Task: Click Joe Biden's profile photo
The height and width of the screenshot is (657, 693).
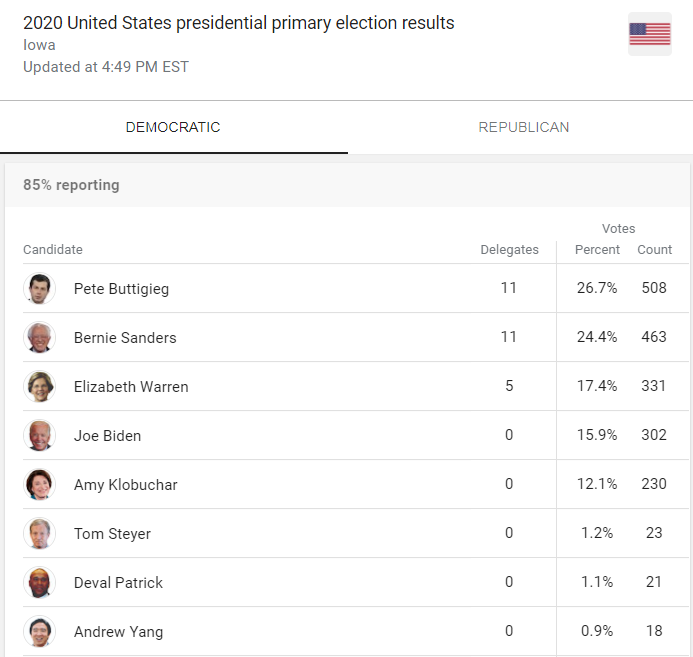Action: (39, 435)
